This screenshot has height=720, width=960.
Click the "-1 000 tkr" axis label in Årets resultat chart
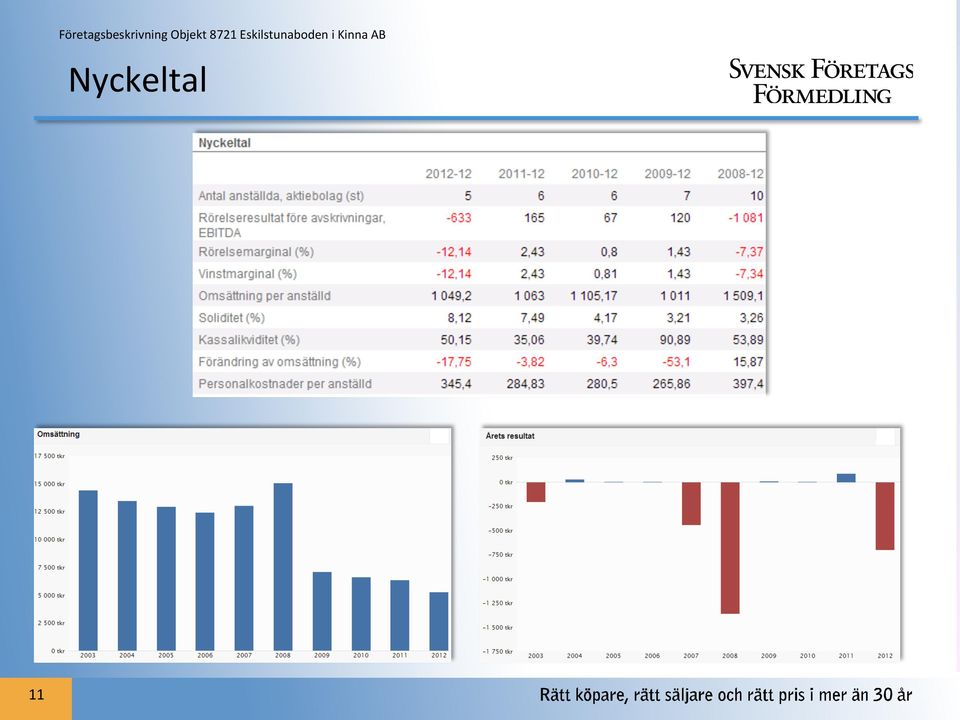click(498, 579)
